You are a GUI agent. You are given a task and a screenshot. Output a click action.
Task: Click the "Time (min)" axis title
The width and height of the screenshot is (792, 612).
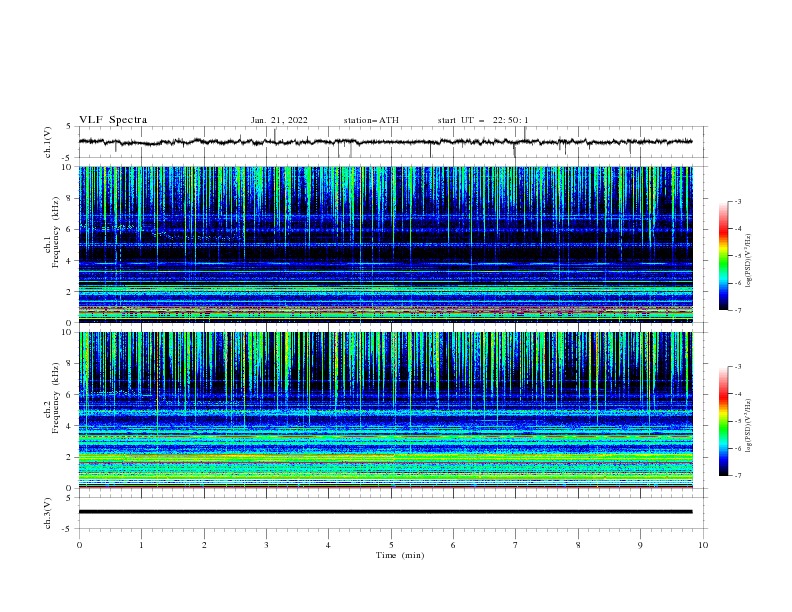[400, 555]
